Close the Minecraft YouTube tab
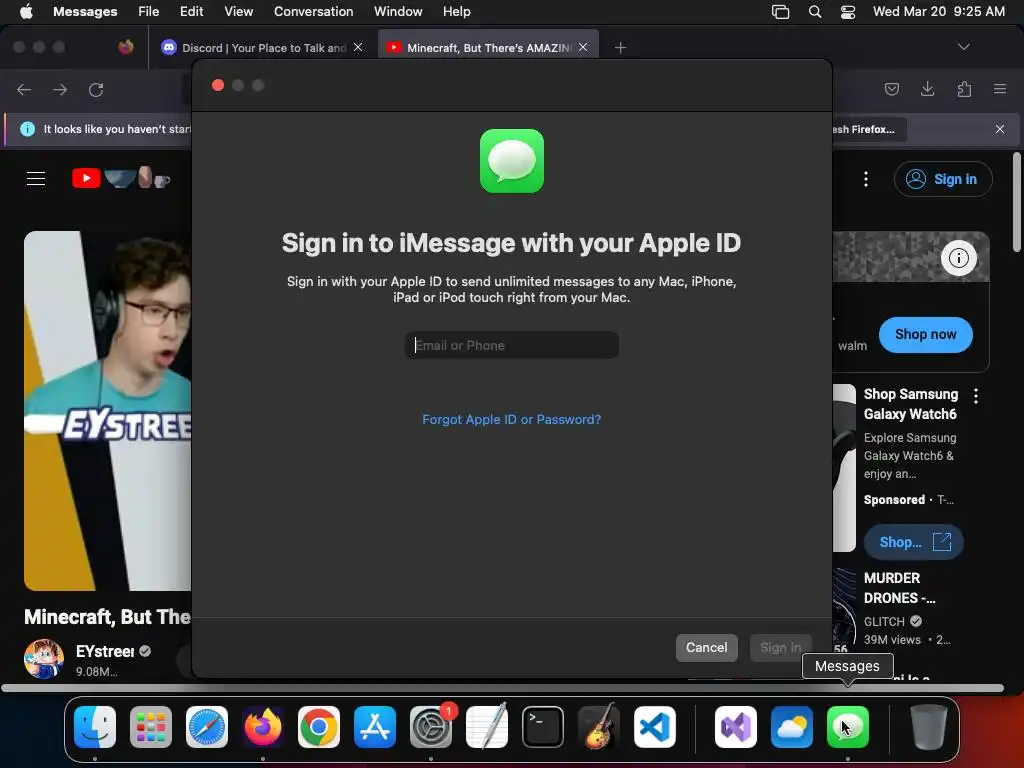 tap(583, 47)
